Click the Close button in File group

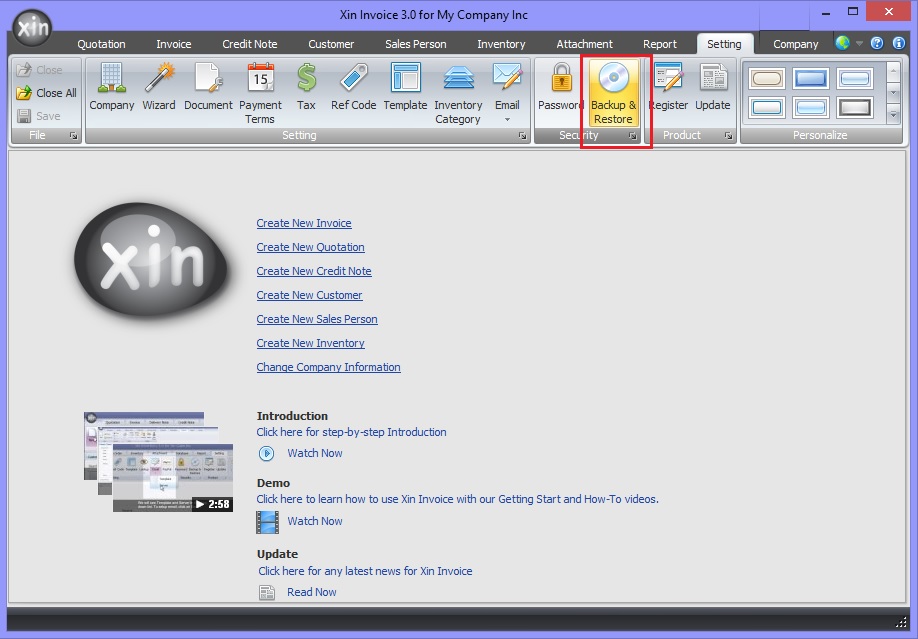(x=39, y=70)
